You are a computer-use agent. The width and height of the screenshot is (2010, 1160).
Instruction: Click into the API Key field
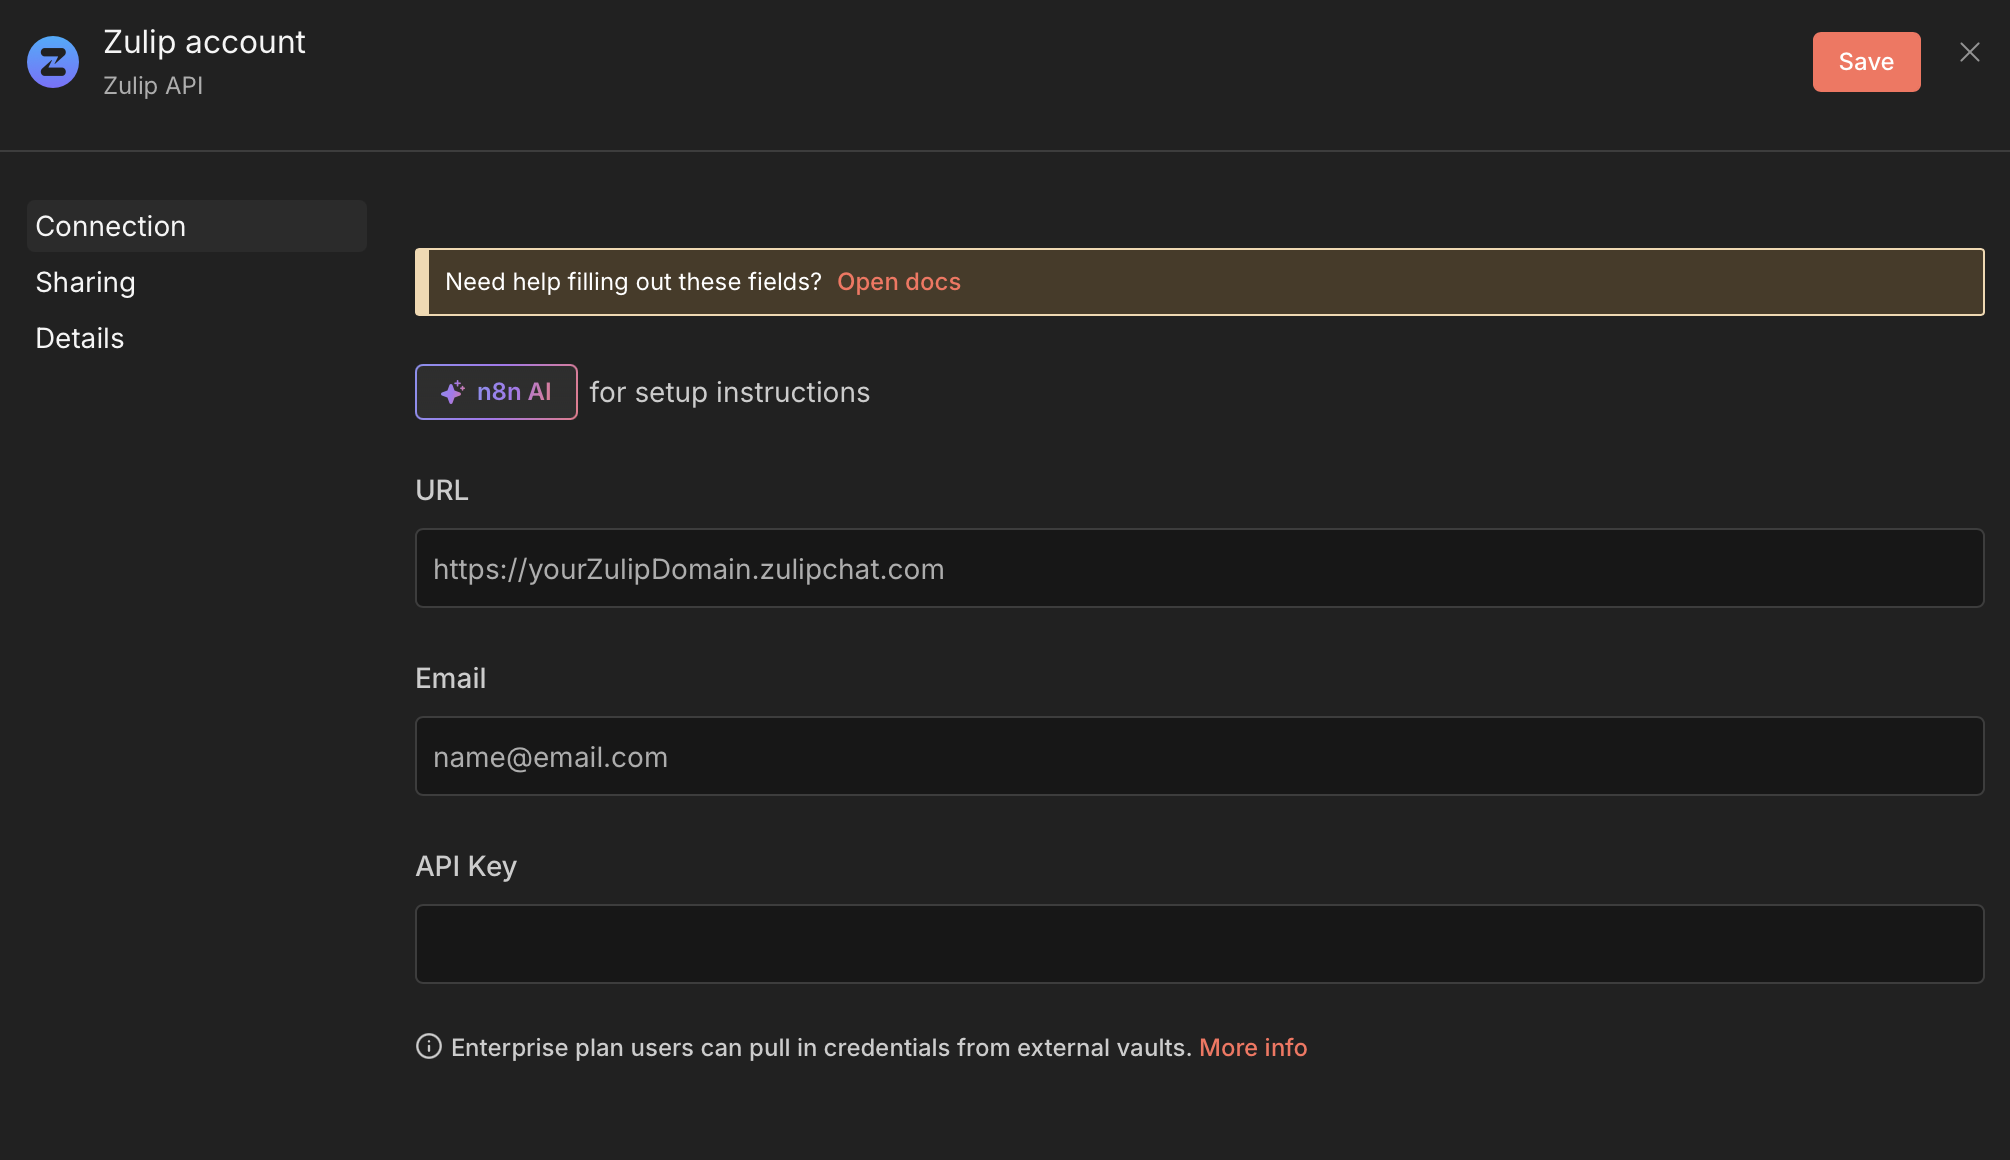coord(1200,944)
